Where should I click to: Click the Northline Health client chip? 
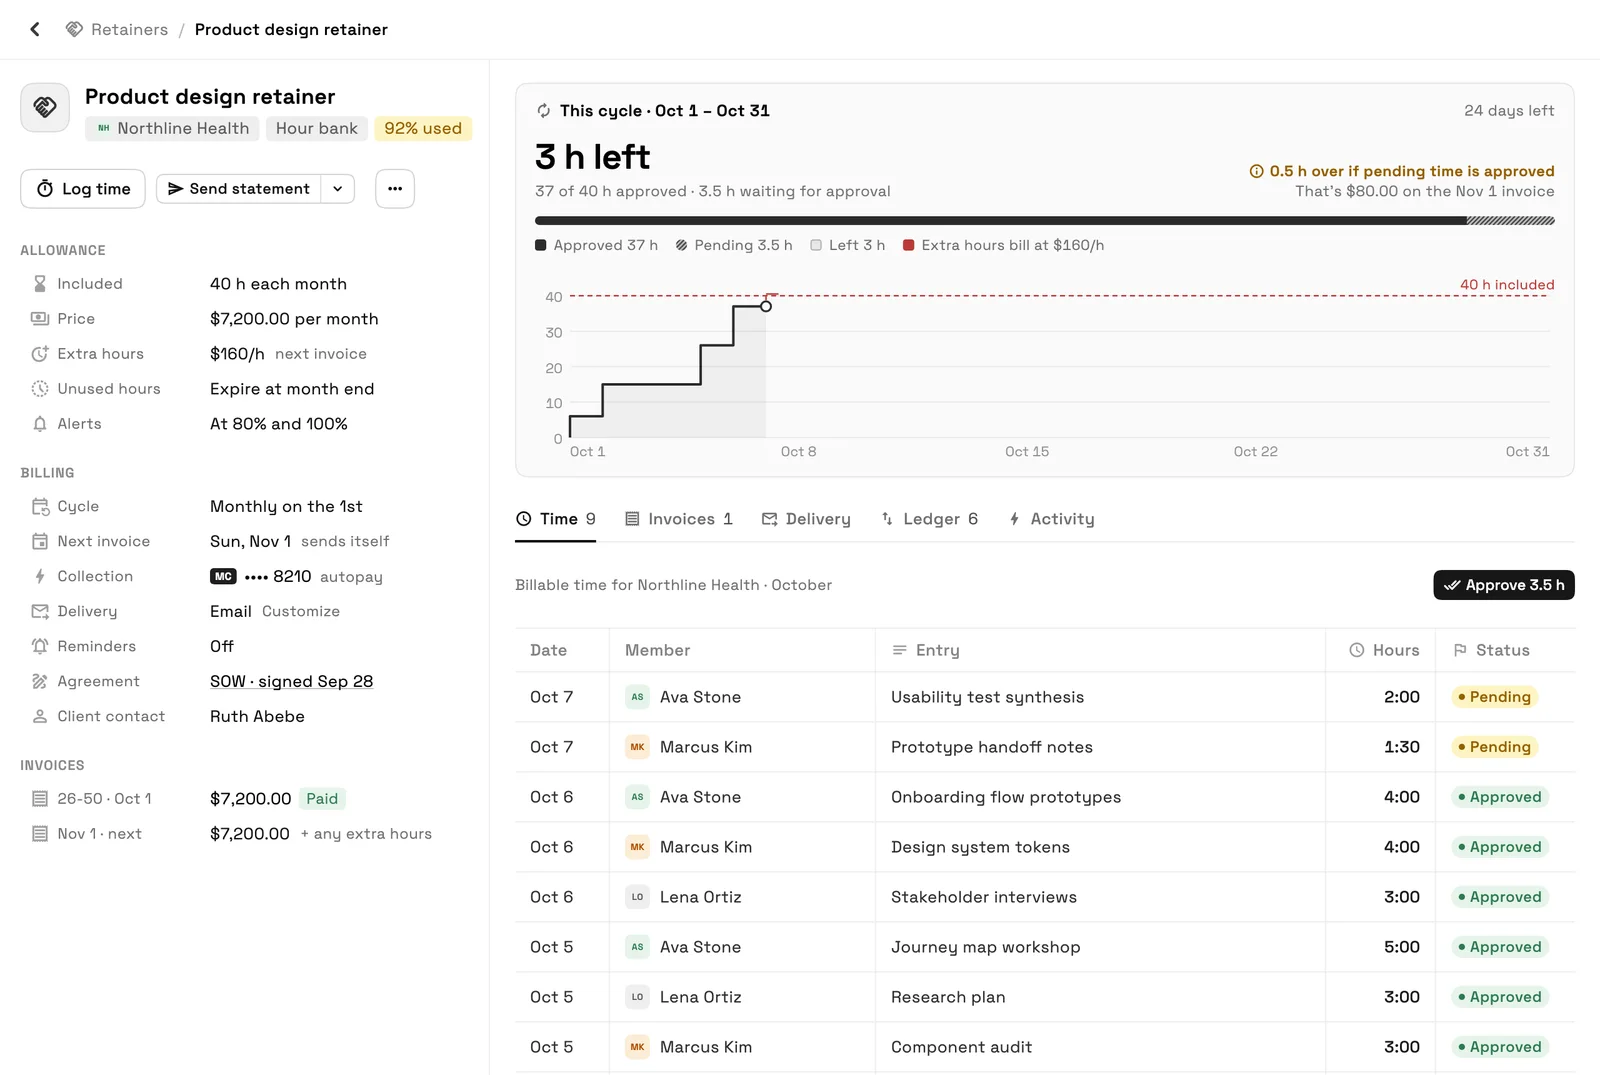(173, 128)
